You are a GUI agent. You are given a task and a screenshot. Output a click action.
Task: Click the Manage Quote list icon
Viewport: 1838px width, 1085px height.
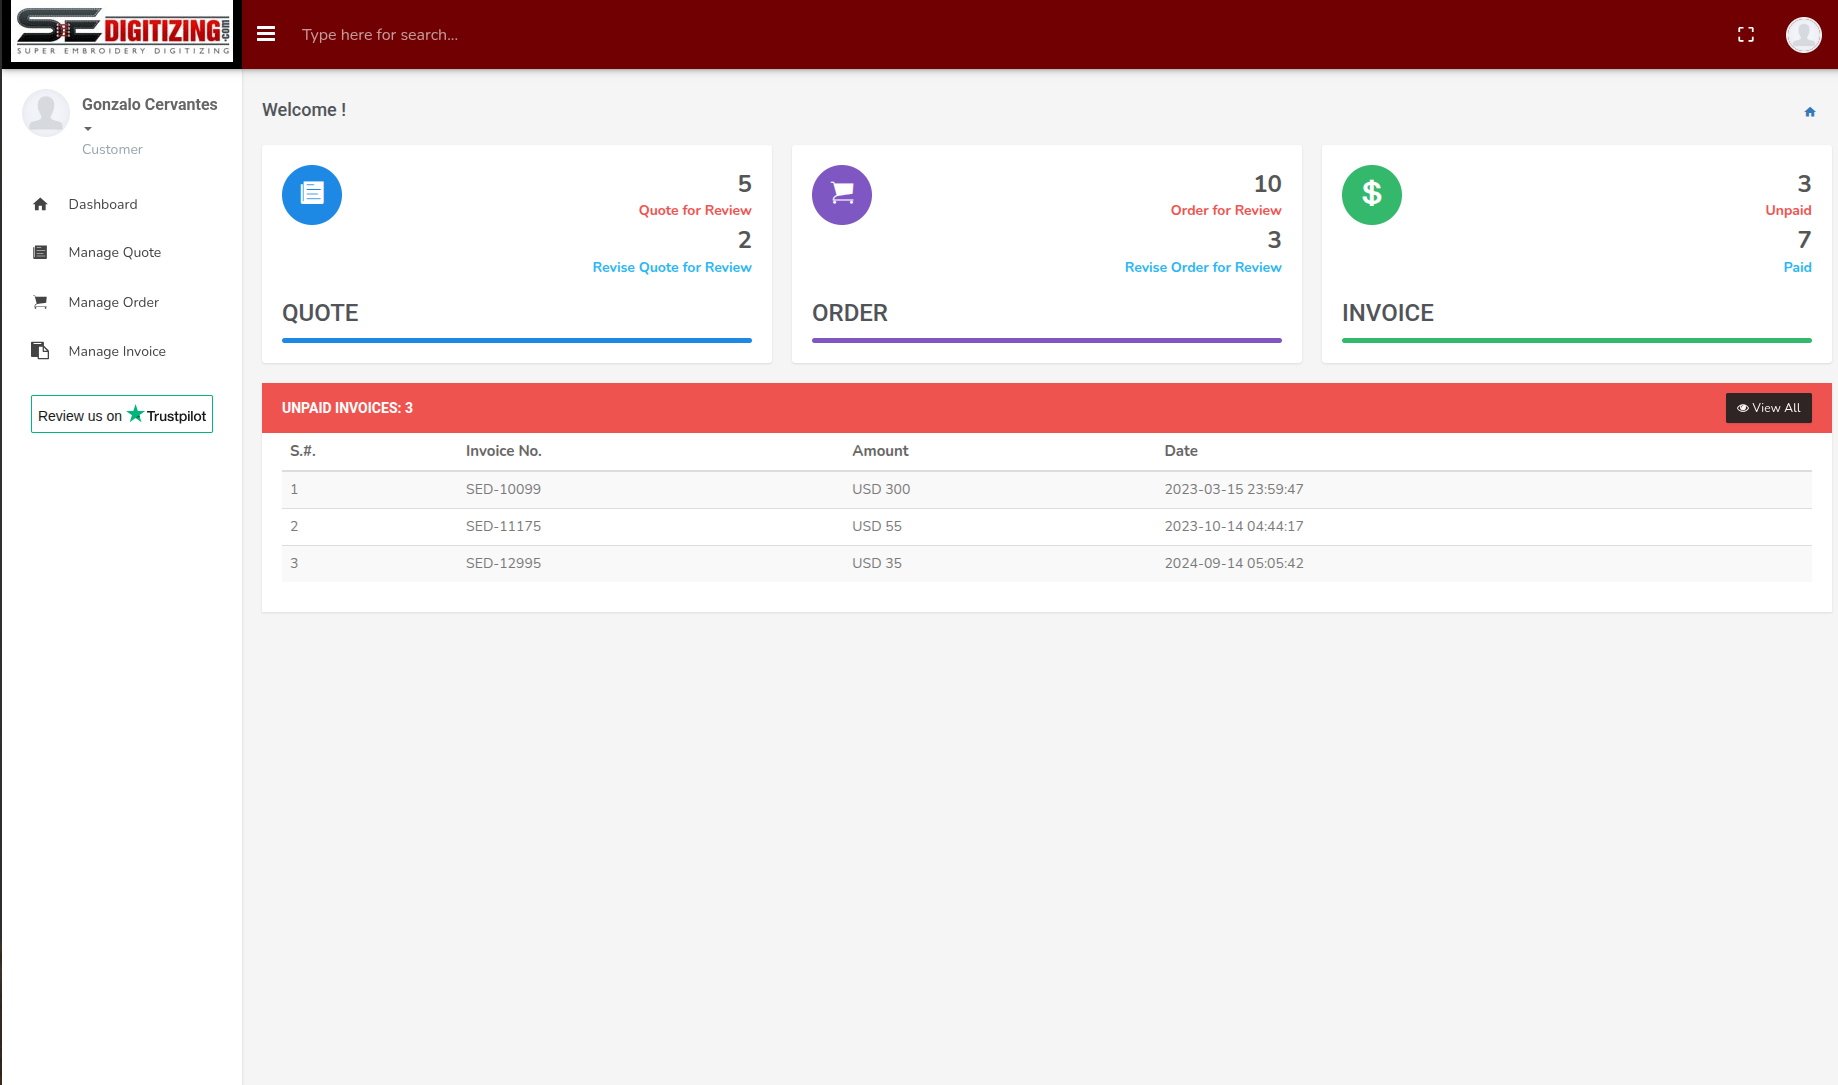click(40, 252)
